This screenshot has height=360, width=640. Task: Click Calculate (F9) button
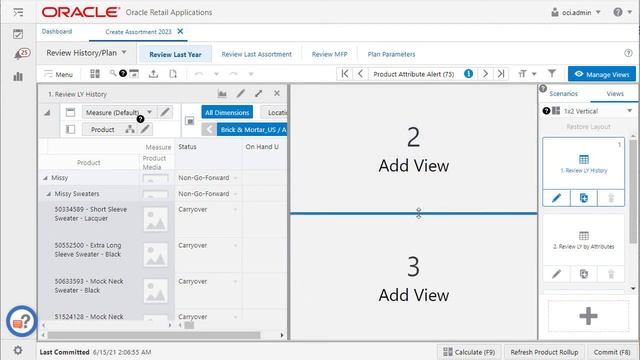tap(469, 352)
